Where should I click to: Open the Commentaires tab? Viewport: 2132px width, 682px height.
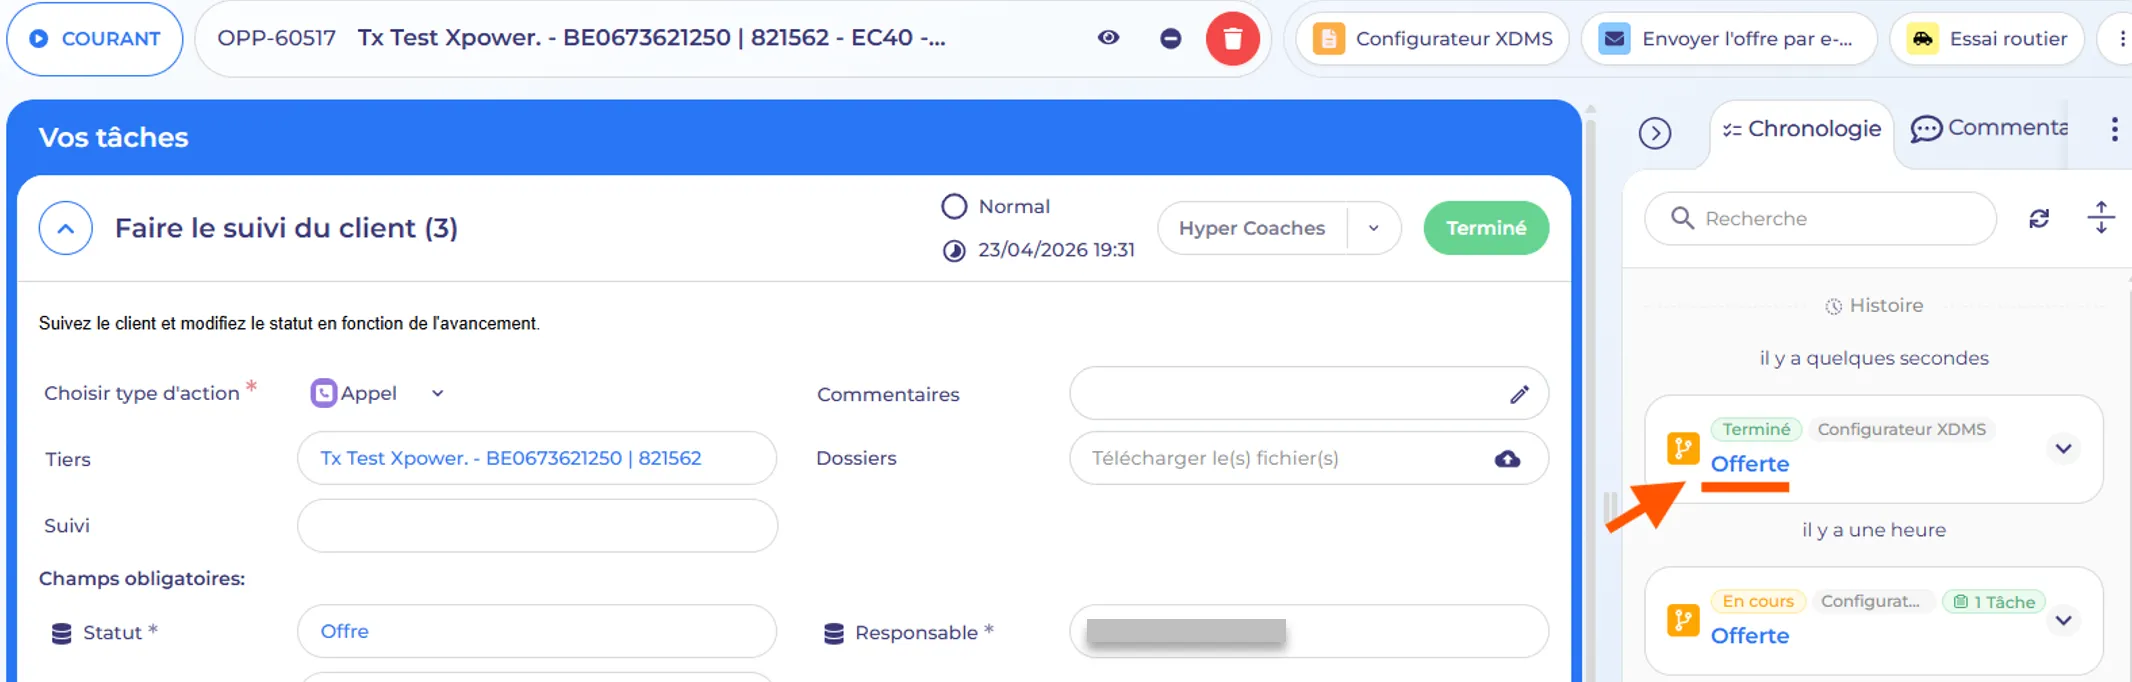point(1989,128)
